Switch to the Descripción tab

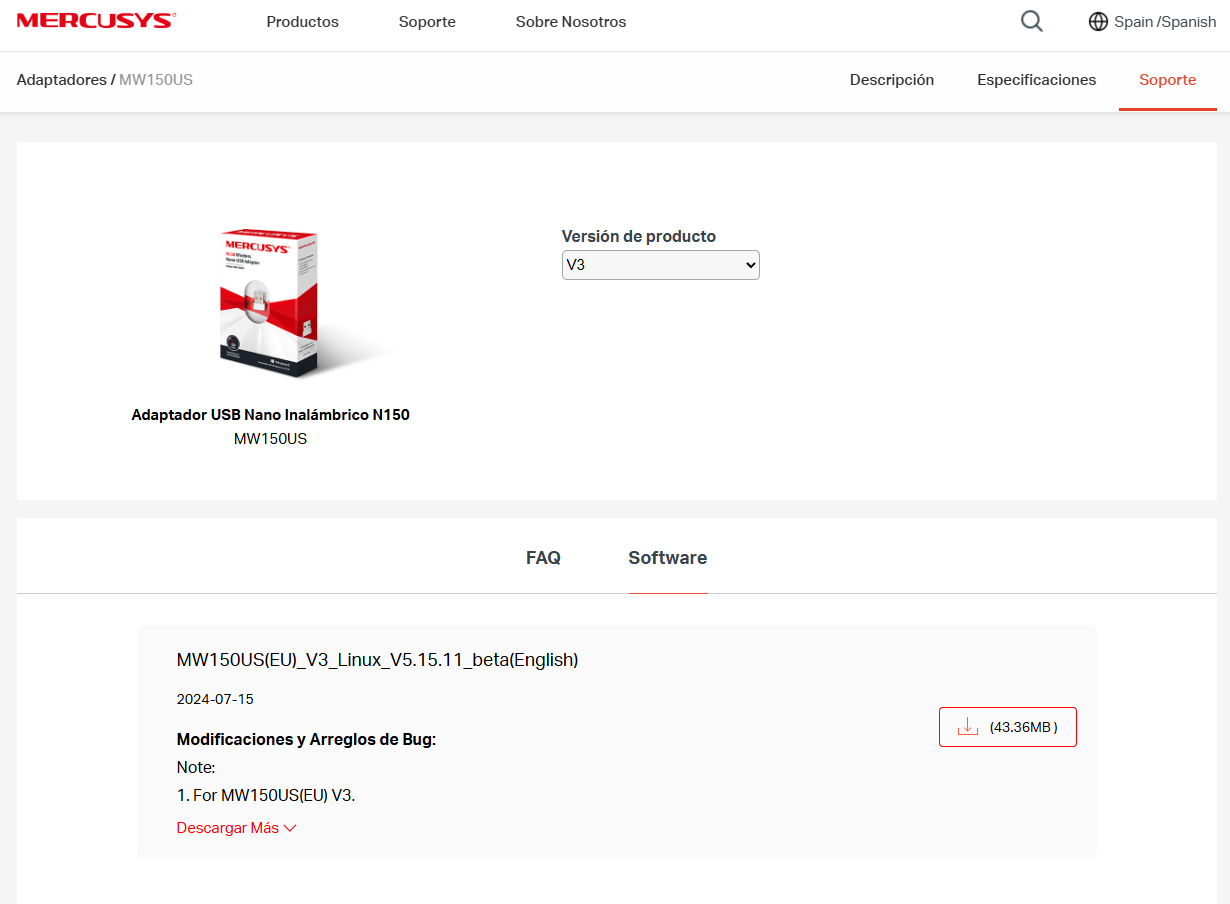892,80
